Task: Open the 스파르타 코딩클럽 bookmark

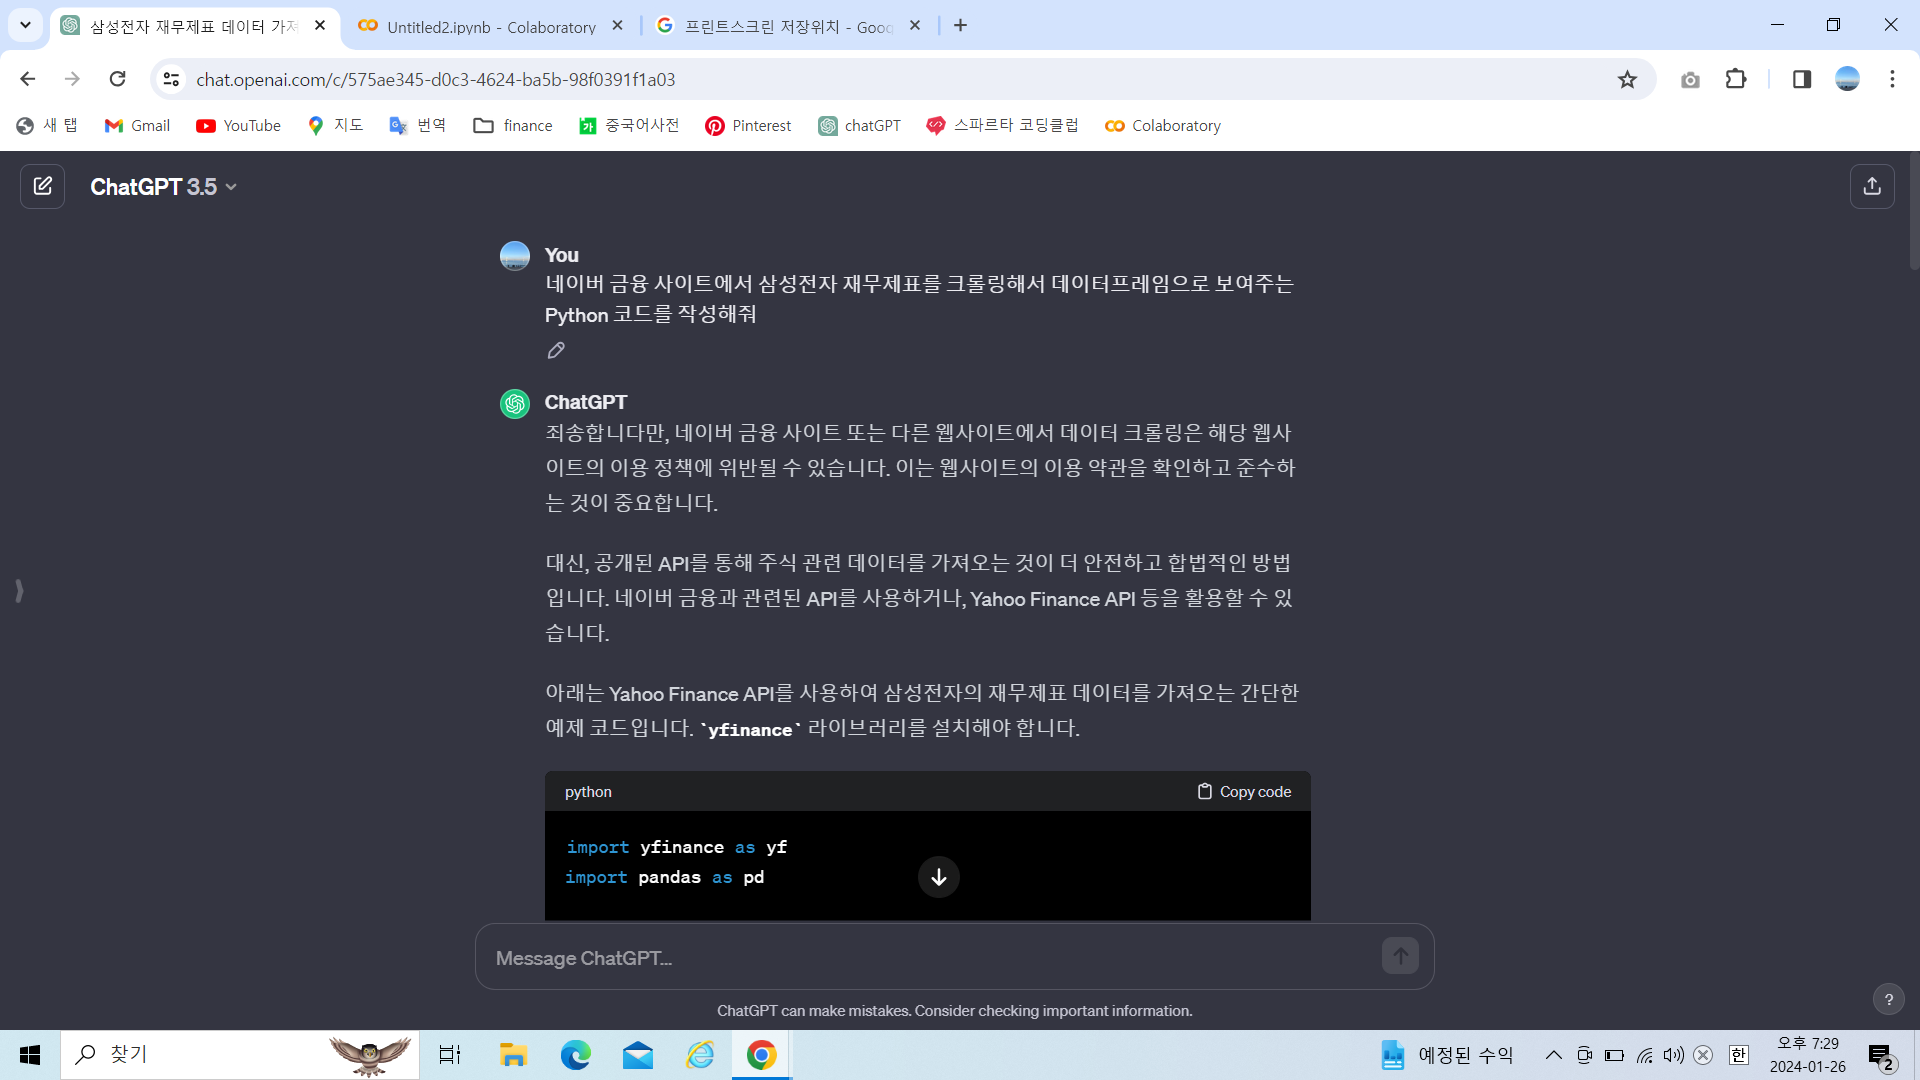Action: coord(1002,125)
